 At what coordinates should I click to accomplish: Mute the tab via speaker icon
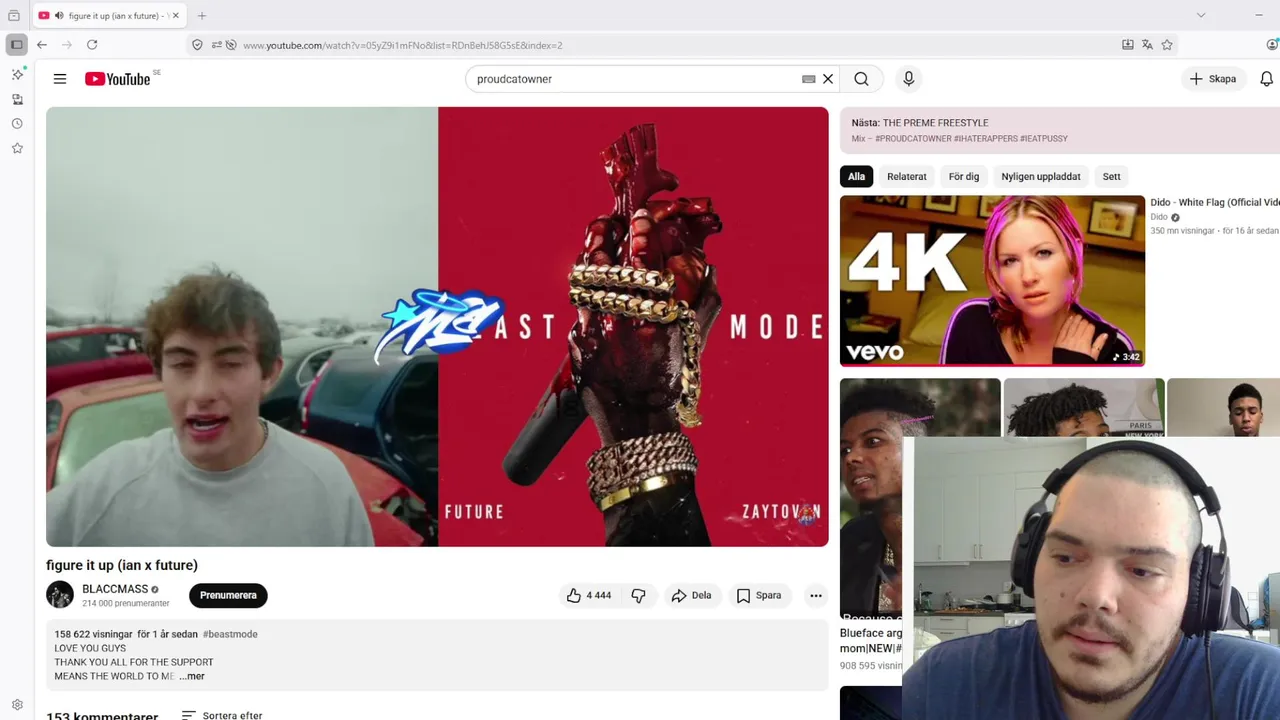59,16
